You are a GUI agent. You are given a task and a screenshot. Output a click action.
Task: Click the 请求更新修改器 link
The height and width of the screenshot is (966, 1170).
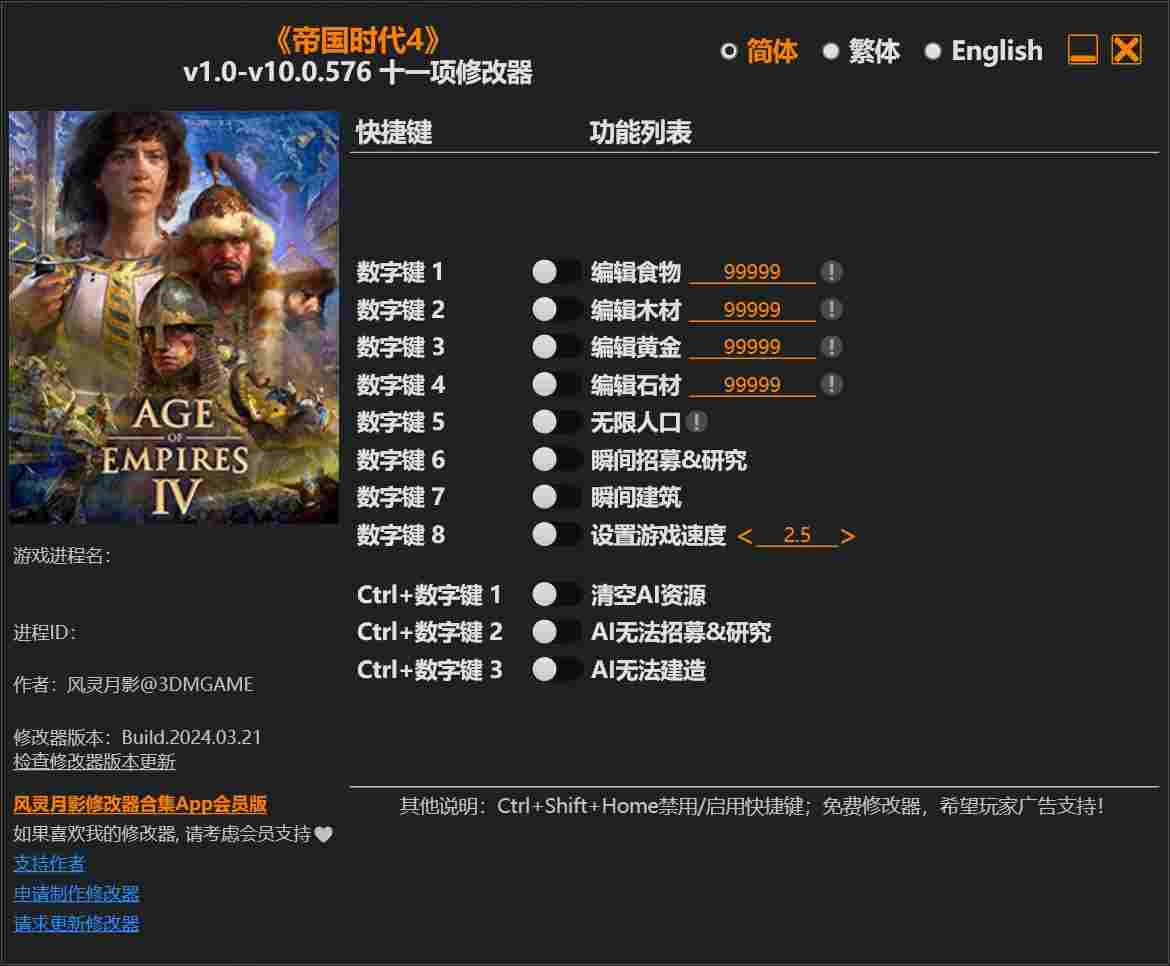(x=76, y=923)
